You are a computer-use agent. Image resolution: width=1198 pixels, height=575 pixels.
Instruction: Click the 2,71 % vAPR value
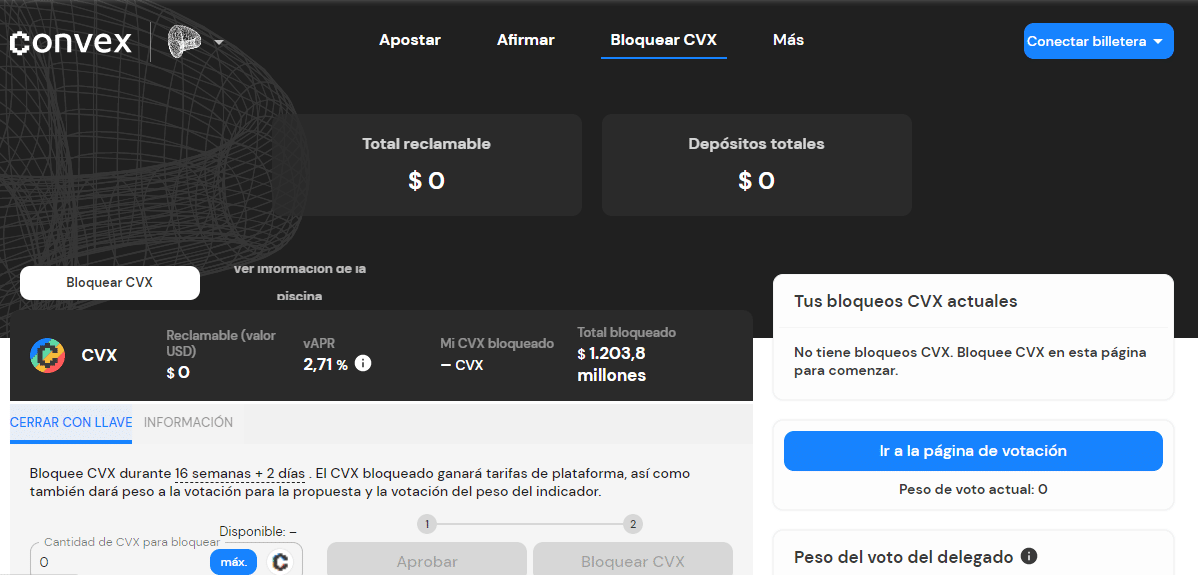[325, 364]
